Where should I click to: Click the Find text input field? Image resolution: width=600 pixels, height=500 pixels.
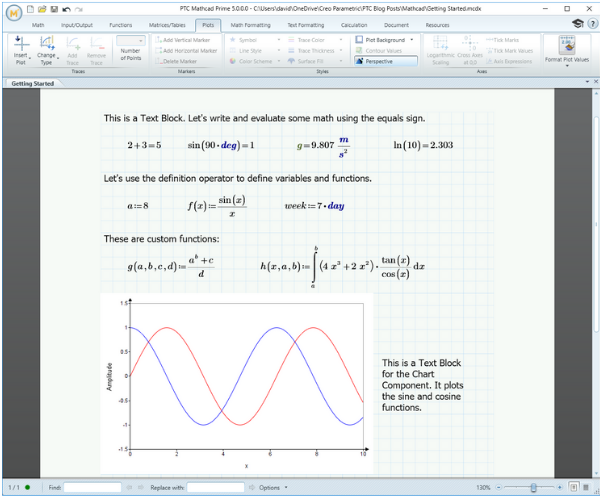pyautogui.click(x=93, y=487)
